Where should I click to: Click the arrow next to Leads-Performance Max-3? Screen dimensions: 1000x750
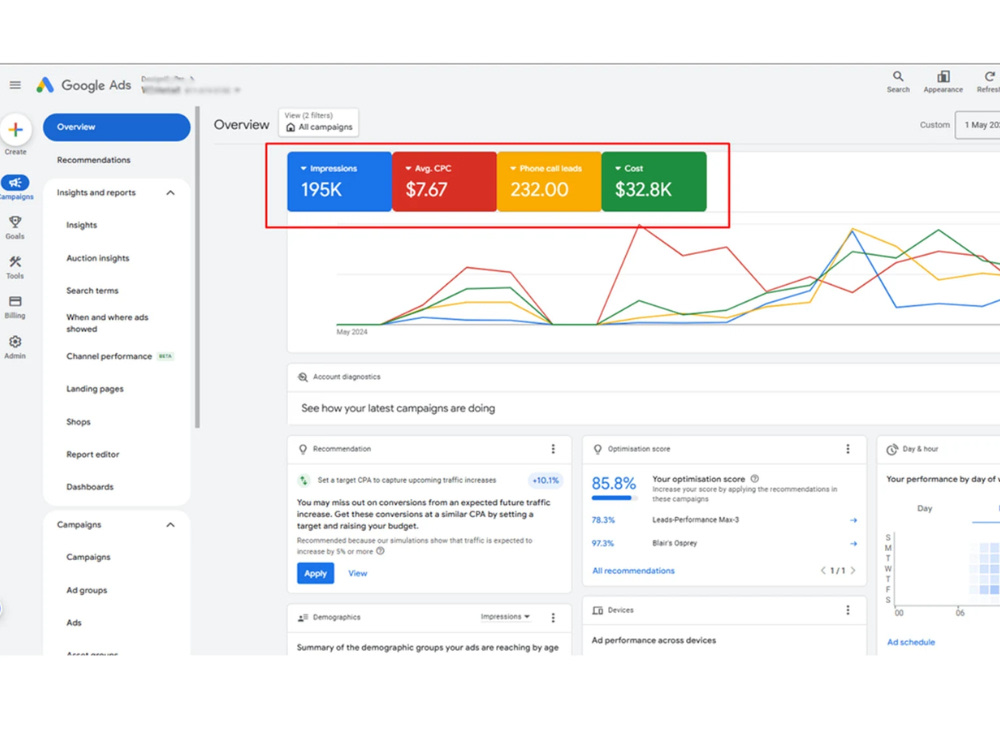click(853, 520)
